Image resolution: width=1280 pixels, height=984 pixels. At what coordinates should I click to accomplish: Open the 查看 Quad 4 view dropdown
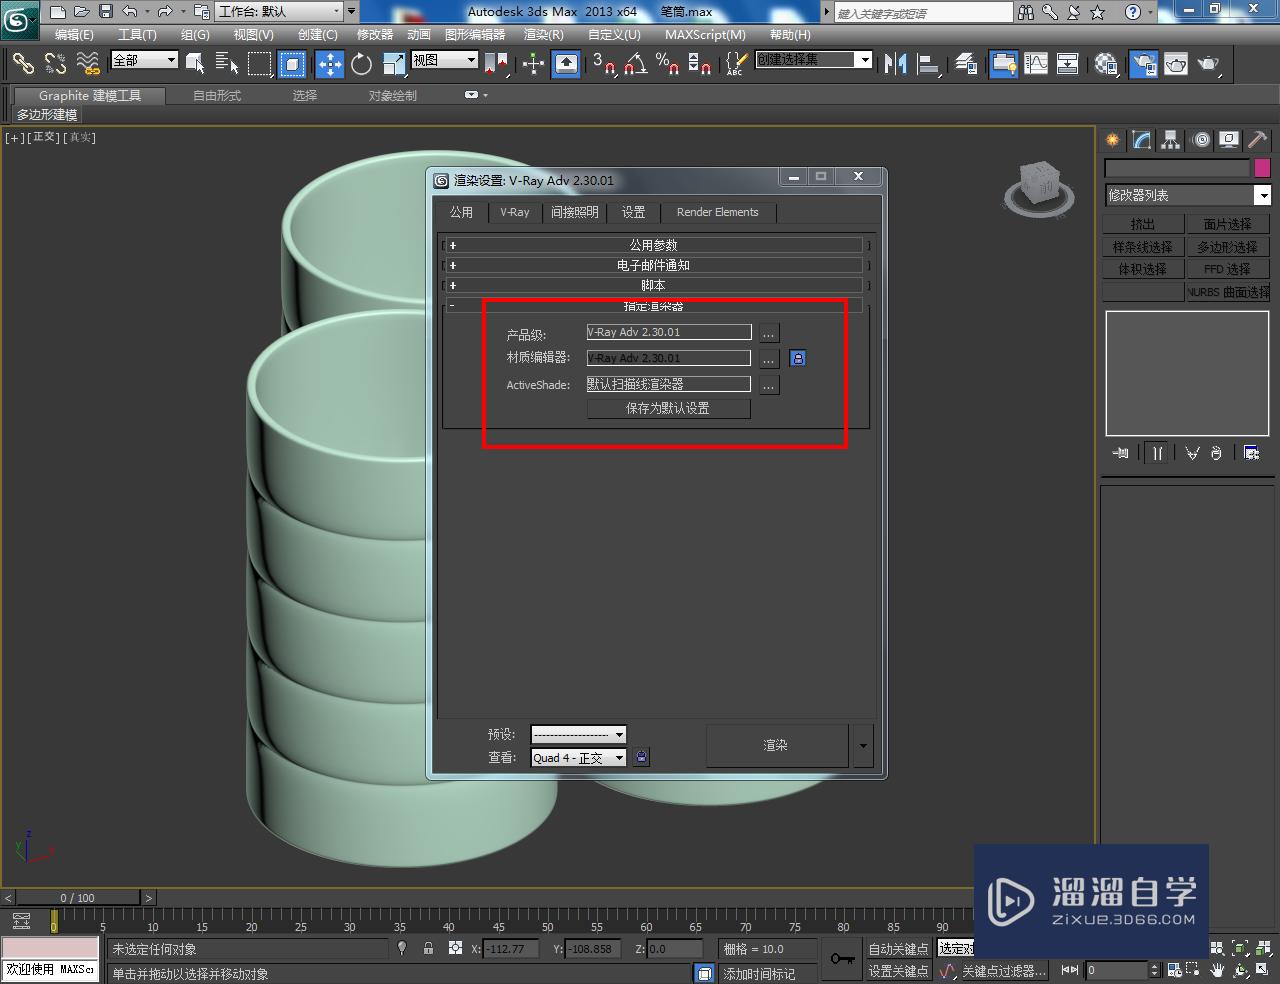[578, 758]
